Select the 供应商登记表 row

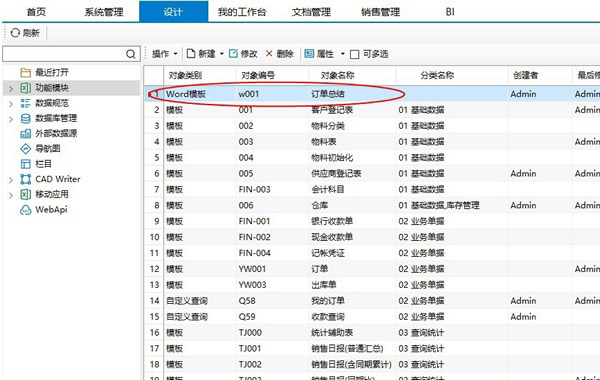coord(372,174)
